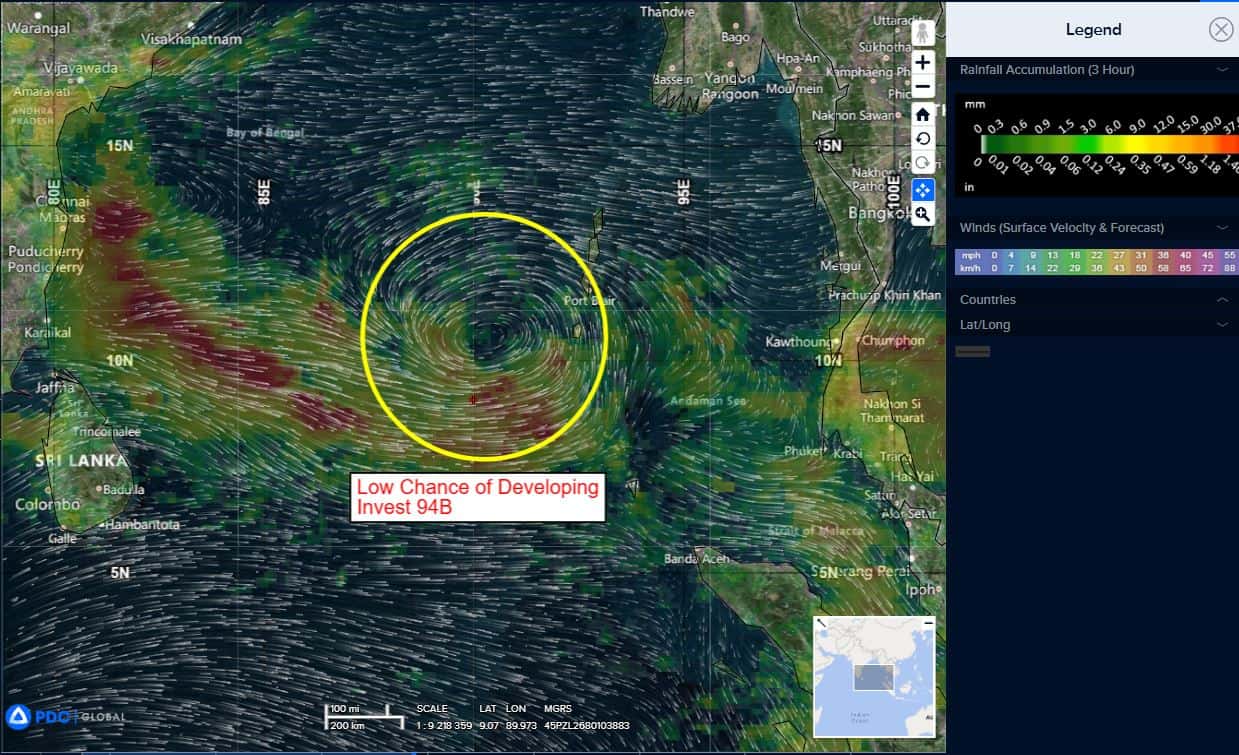
Task: Go to next map extent
Action: pyautogui.click(x=922, y=164)
